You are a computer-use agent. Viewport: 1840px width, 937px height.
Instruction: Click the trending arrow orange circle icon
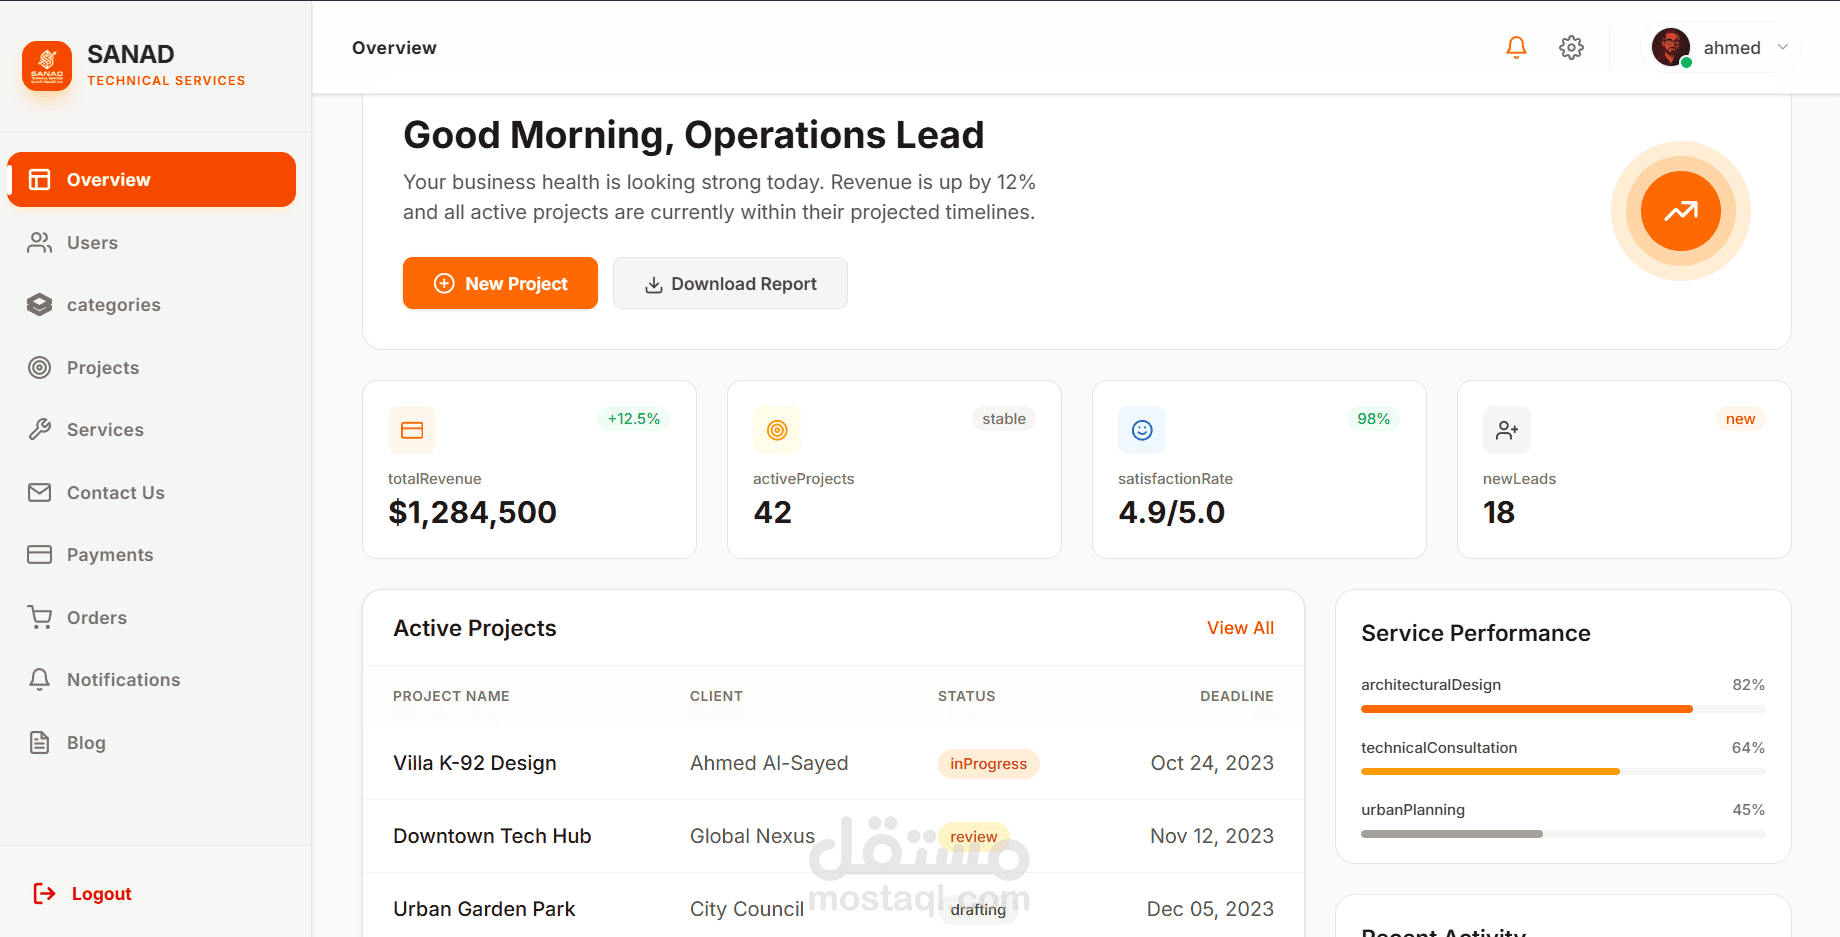[x=1680, y=211]
